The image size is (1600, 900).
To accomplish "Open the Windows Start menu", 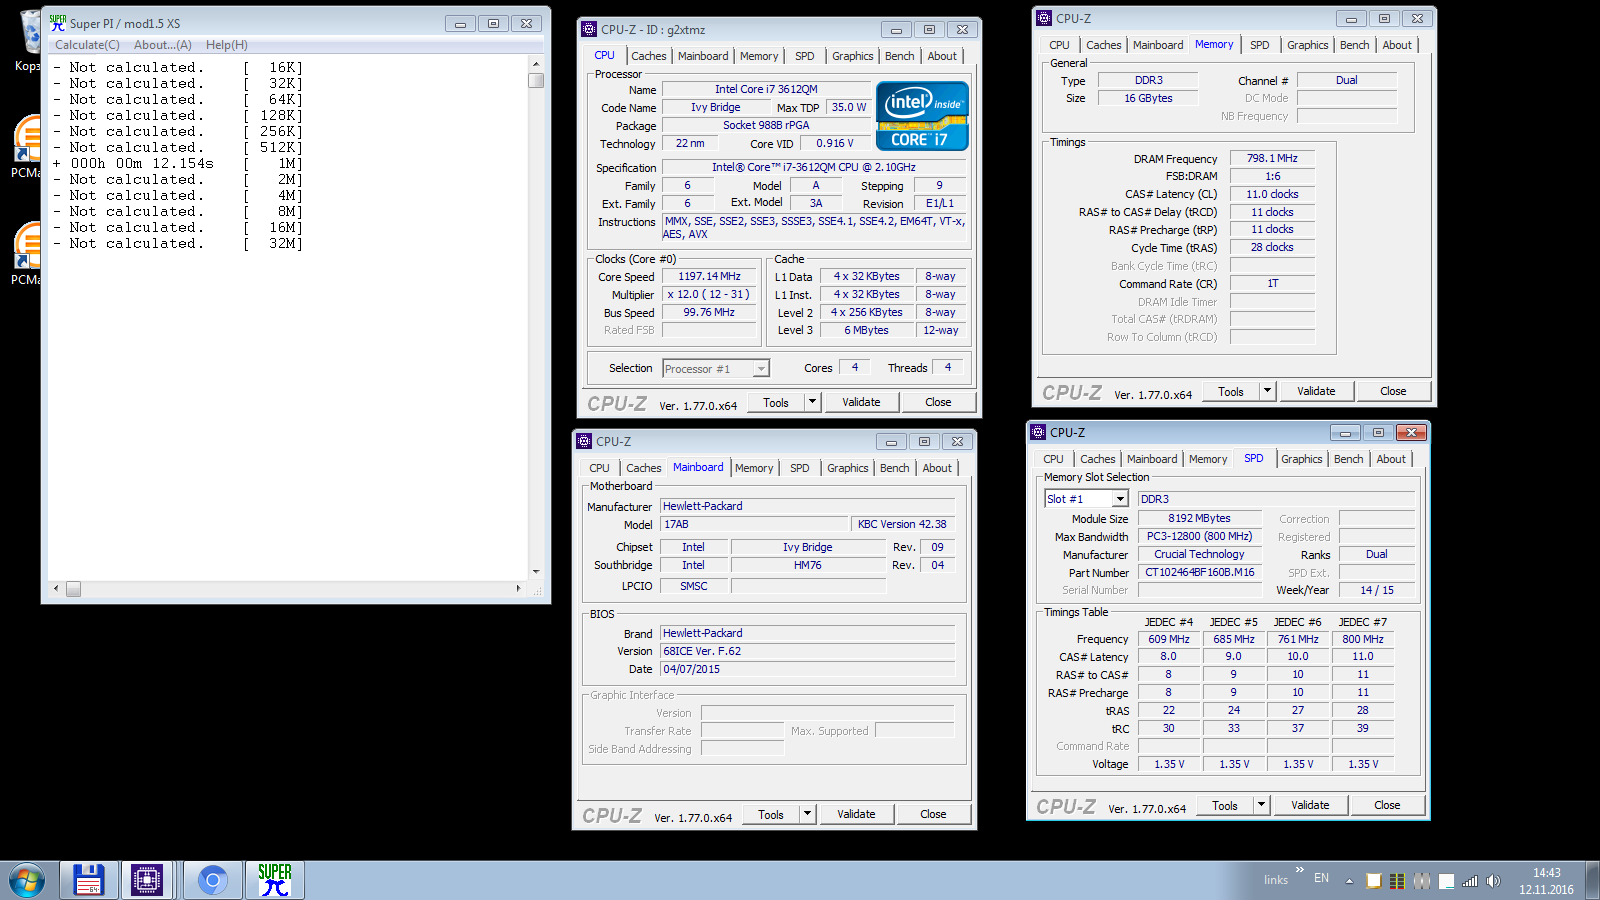I will click(27, 880).
